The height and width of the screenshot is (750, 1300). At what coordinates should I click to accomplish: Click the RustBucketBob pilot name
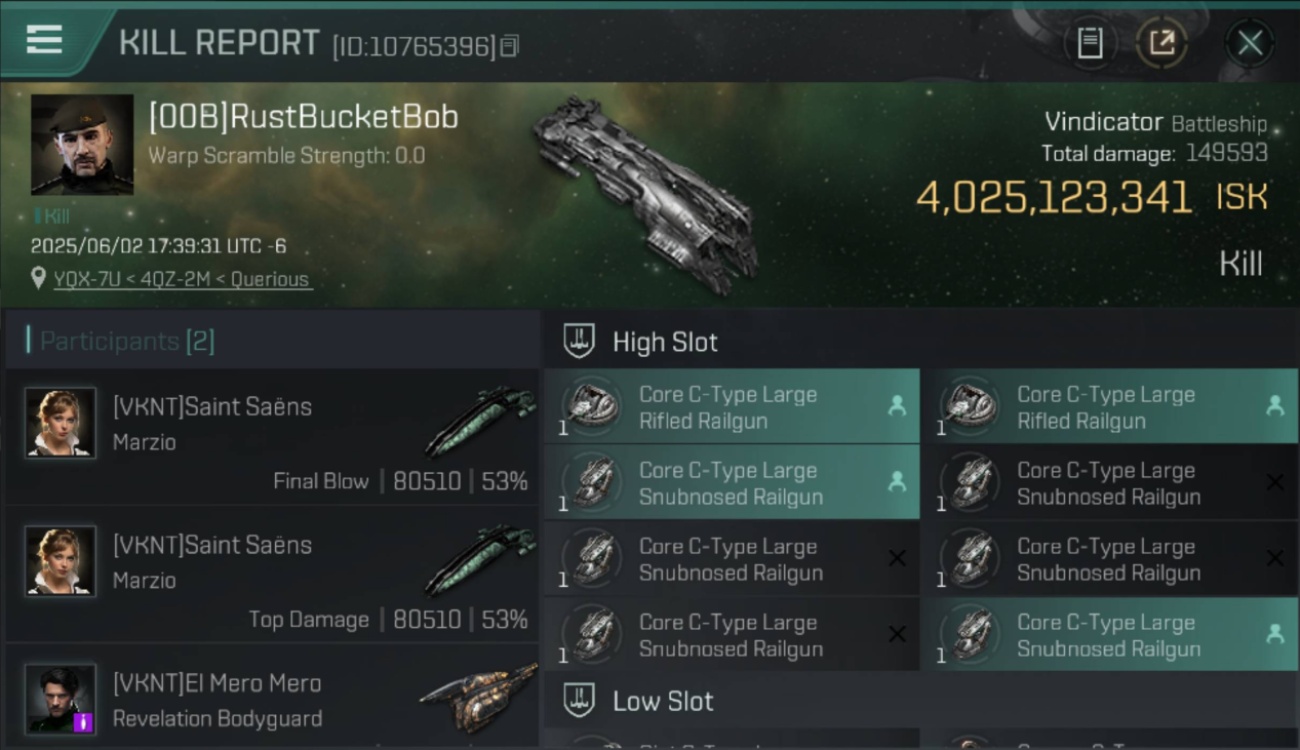click(x=303, y=117)
